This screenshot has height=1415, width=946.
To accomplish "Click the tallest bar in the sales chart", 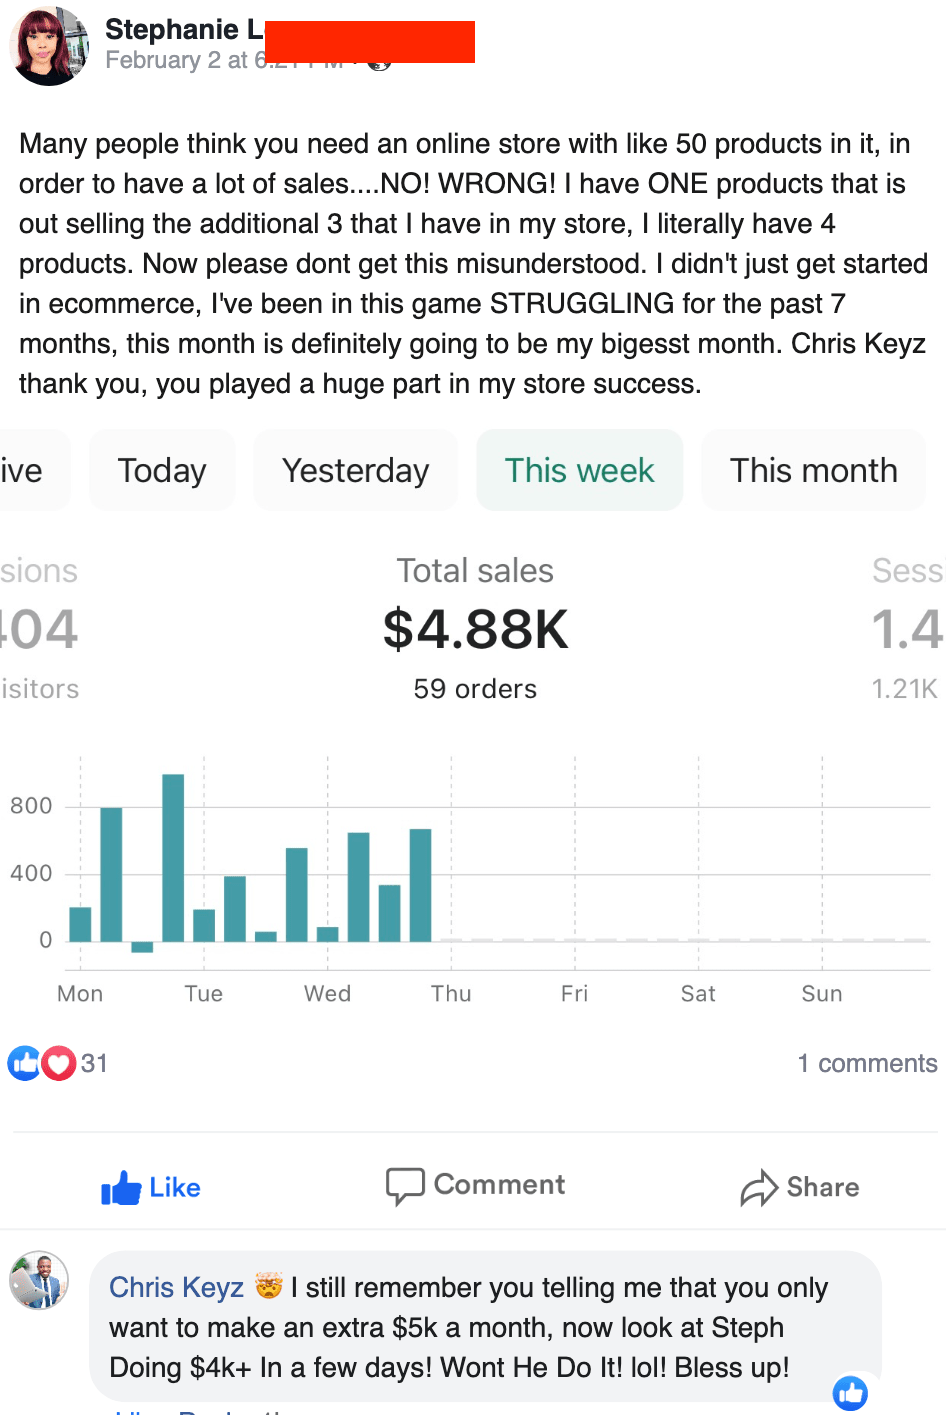I will pos(173,858).
